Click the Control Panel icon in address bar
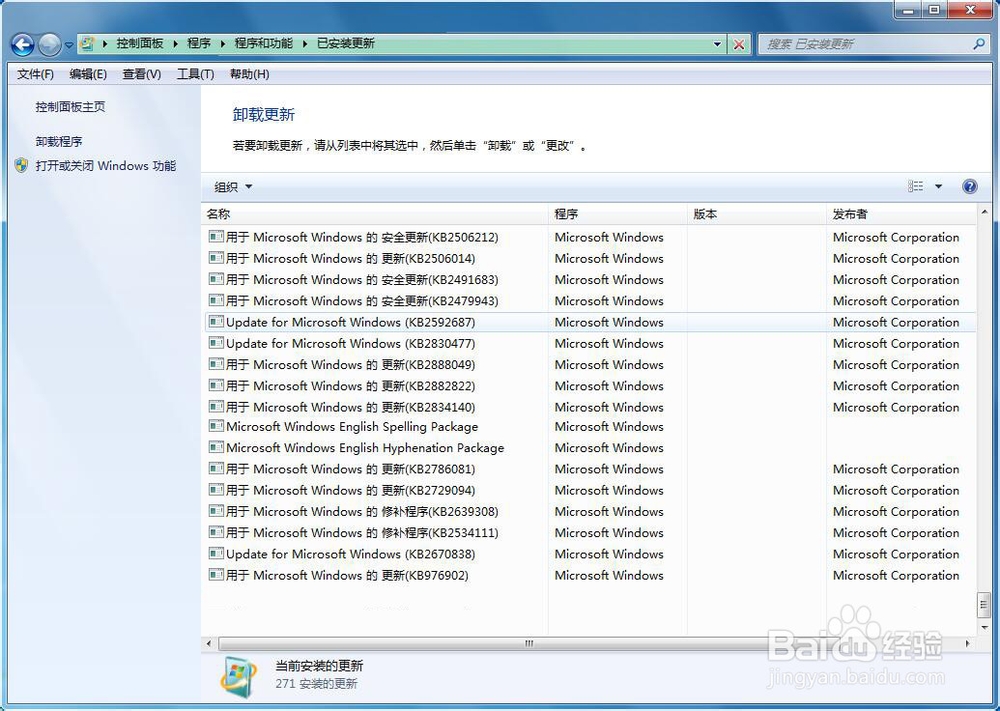Image resolution: width=1000 pixels, height=711 pixels. 87,44
